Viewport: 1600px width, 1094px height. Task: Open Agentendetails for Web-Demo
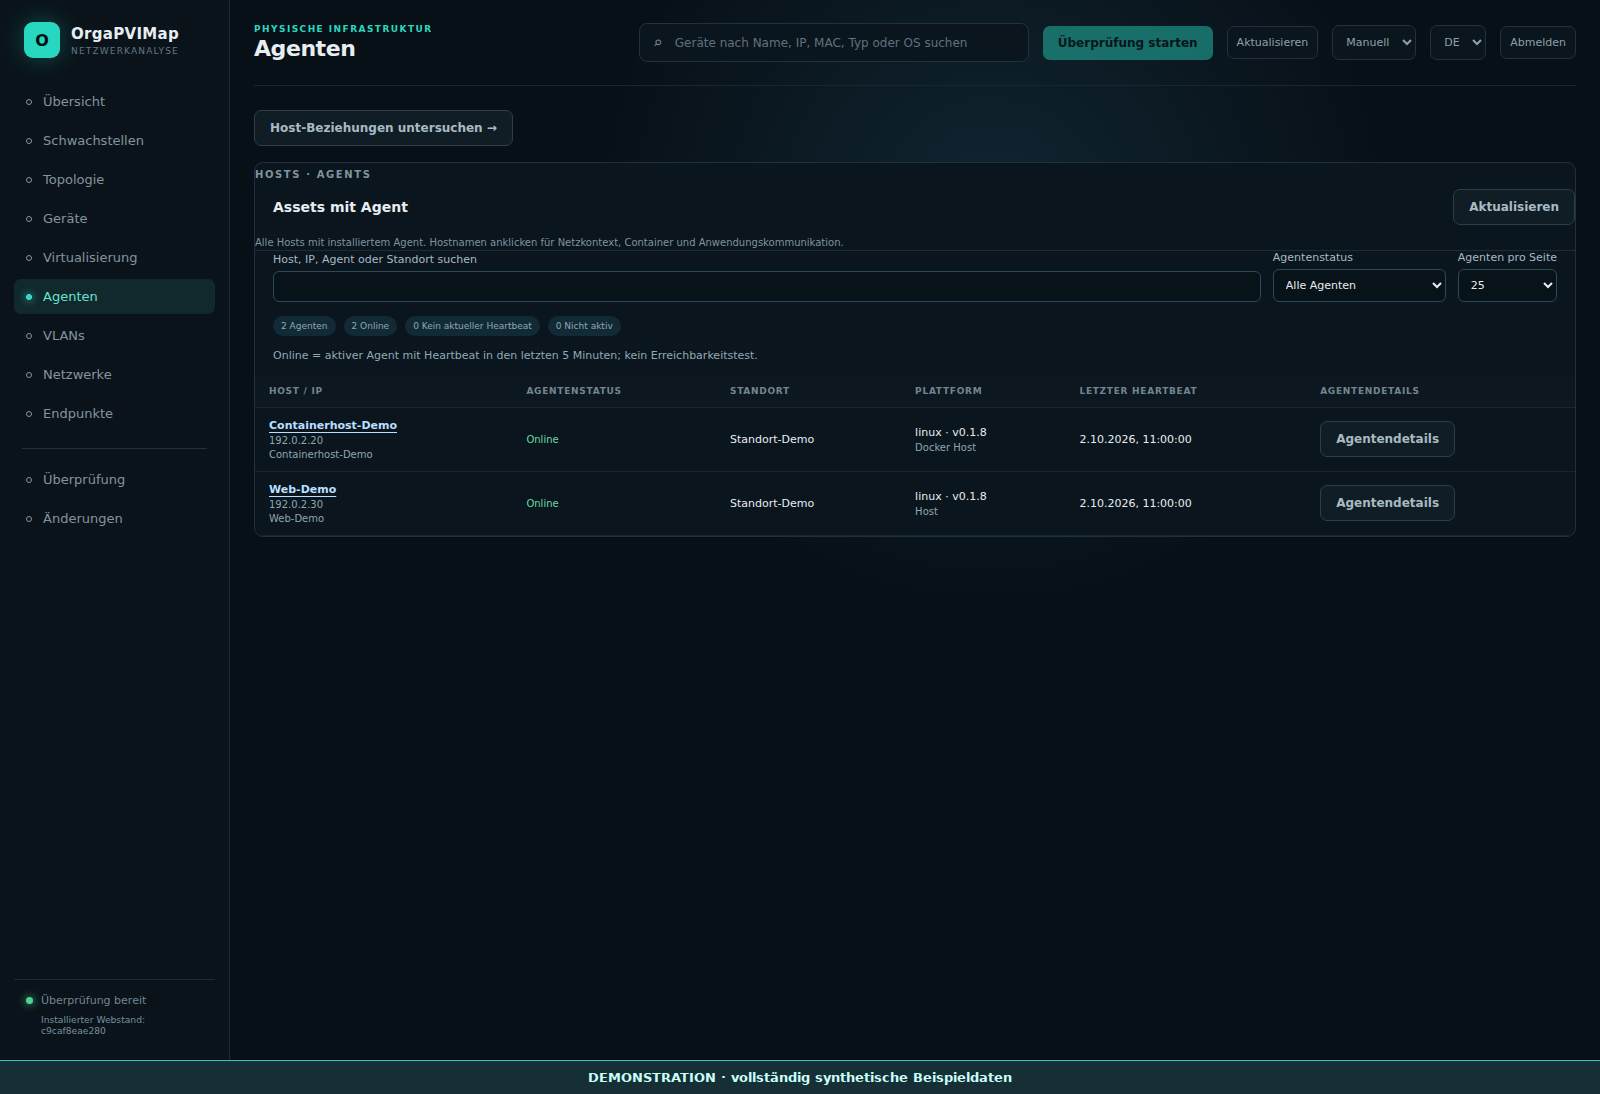[x=1387, y=503]
